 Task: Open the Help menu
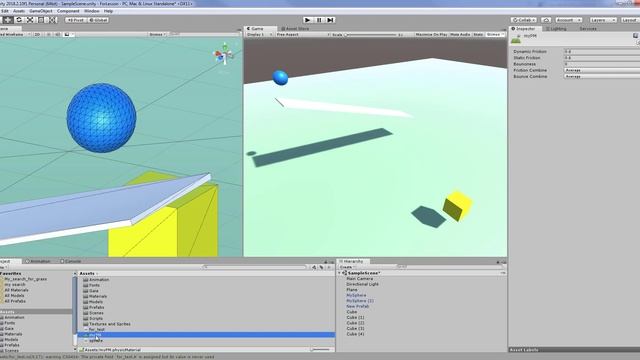(108, 11)
